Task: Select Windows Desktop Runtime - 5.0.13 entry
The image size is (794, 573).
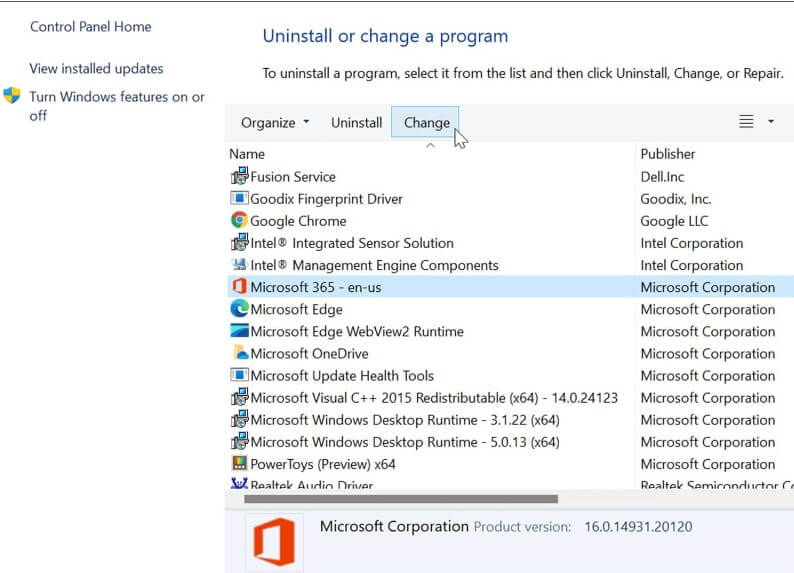Action: pyautogui.click(x=405, y=442)
